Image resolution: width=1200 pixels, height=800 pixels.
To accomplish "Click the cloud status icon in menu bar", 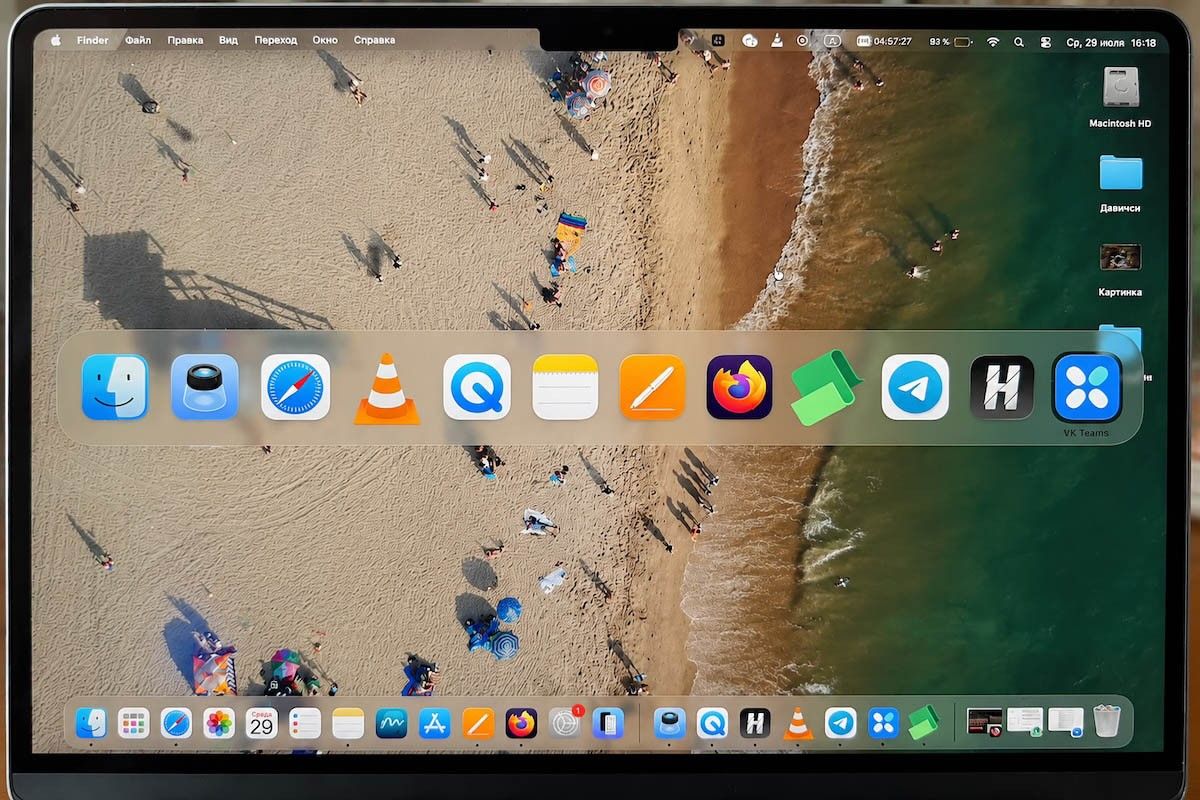I will (750, 41).
